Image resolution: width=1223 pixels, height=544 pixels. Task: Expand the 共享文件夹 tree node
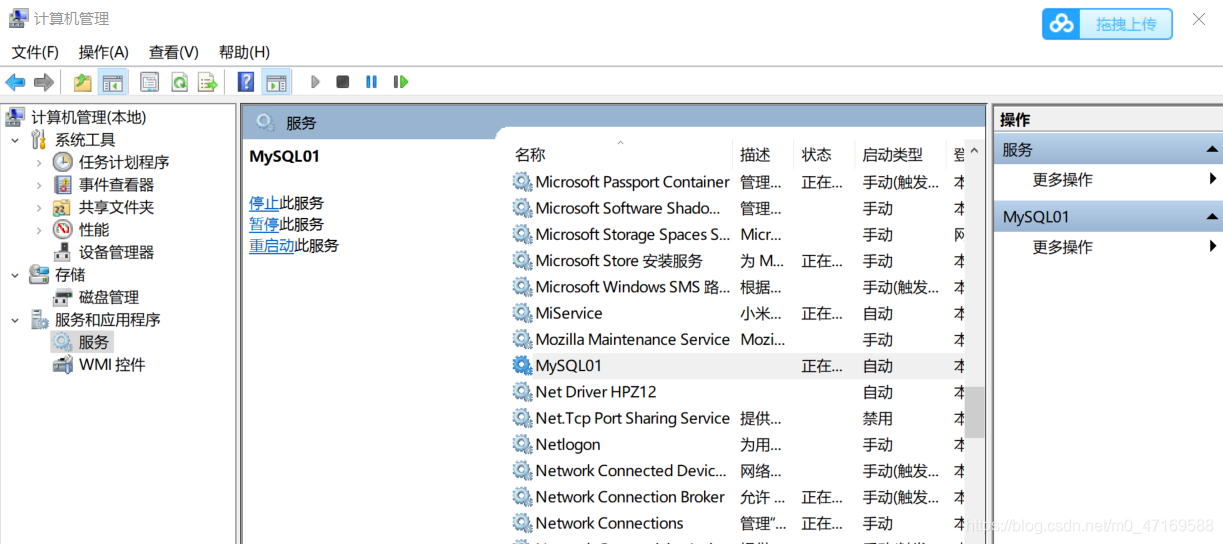[x=39, y=207]
